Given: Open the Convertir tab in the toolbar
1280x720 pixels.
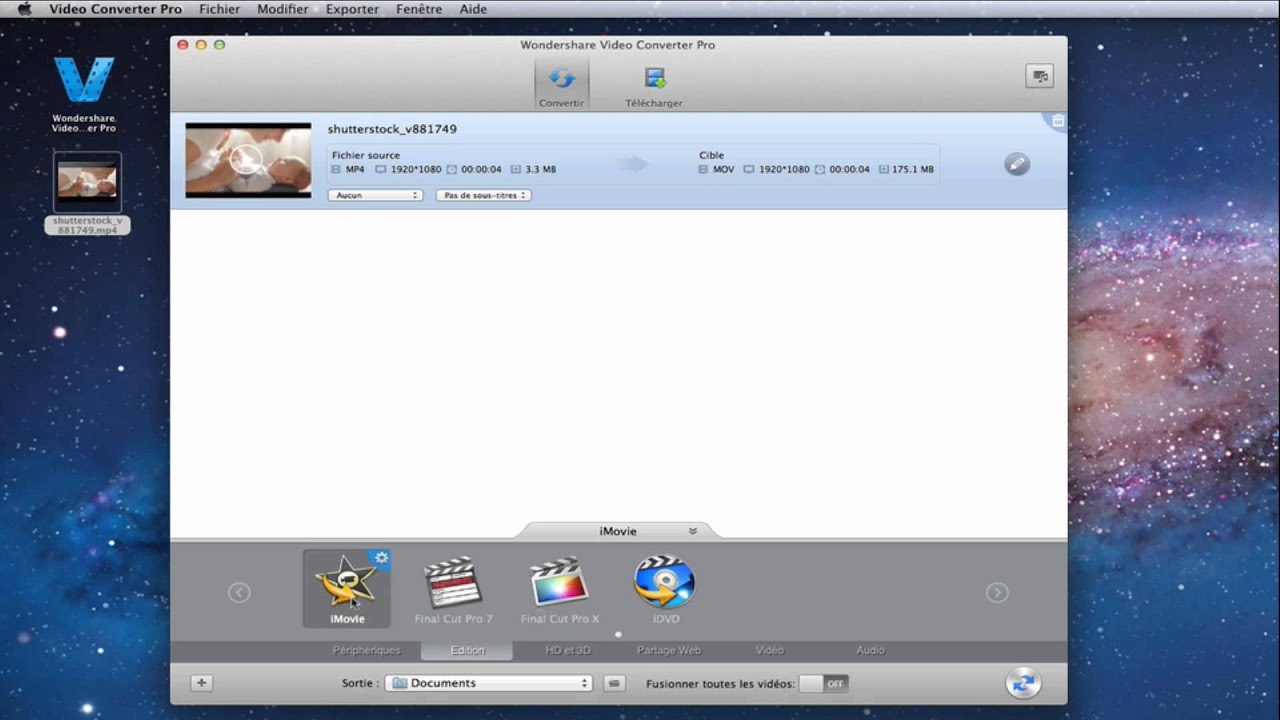Looking at the screenshot, I should point(561,84).
